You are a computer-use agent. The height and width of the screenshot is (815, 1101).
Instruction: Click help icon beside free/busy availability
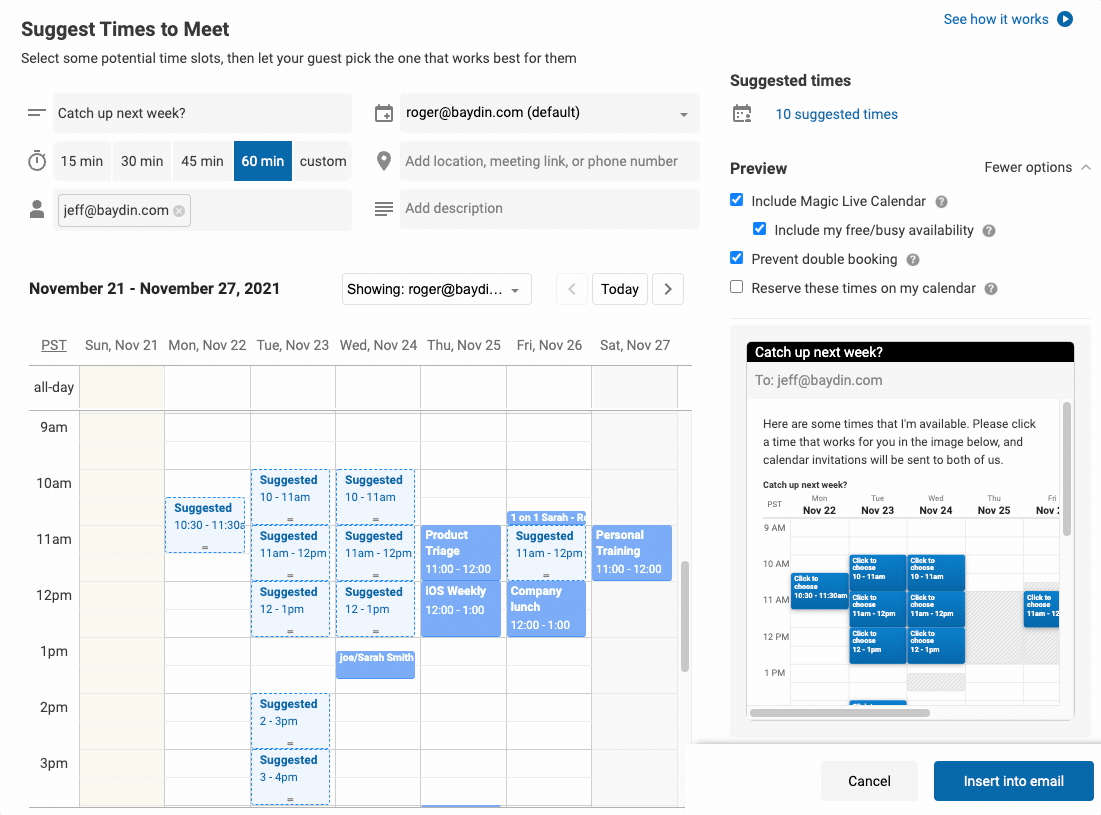tap(989, 231)
